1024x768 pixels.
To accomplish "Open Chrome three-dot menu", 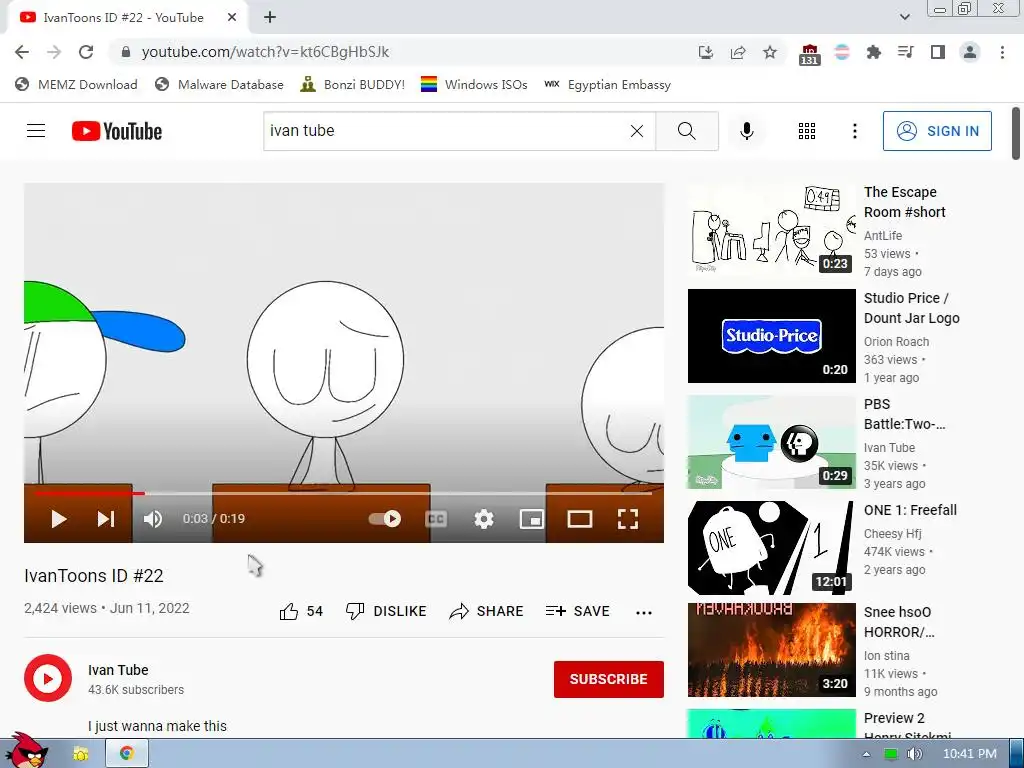I will pos(1002,52).
